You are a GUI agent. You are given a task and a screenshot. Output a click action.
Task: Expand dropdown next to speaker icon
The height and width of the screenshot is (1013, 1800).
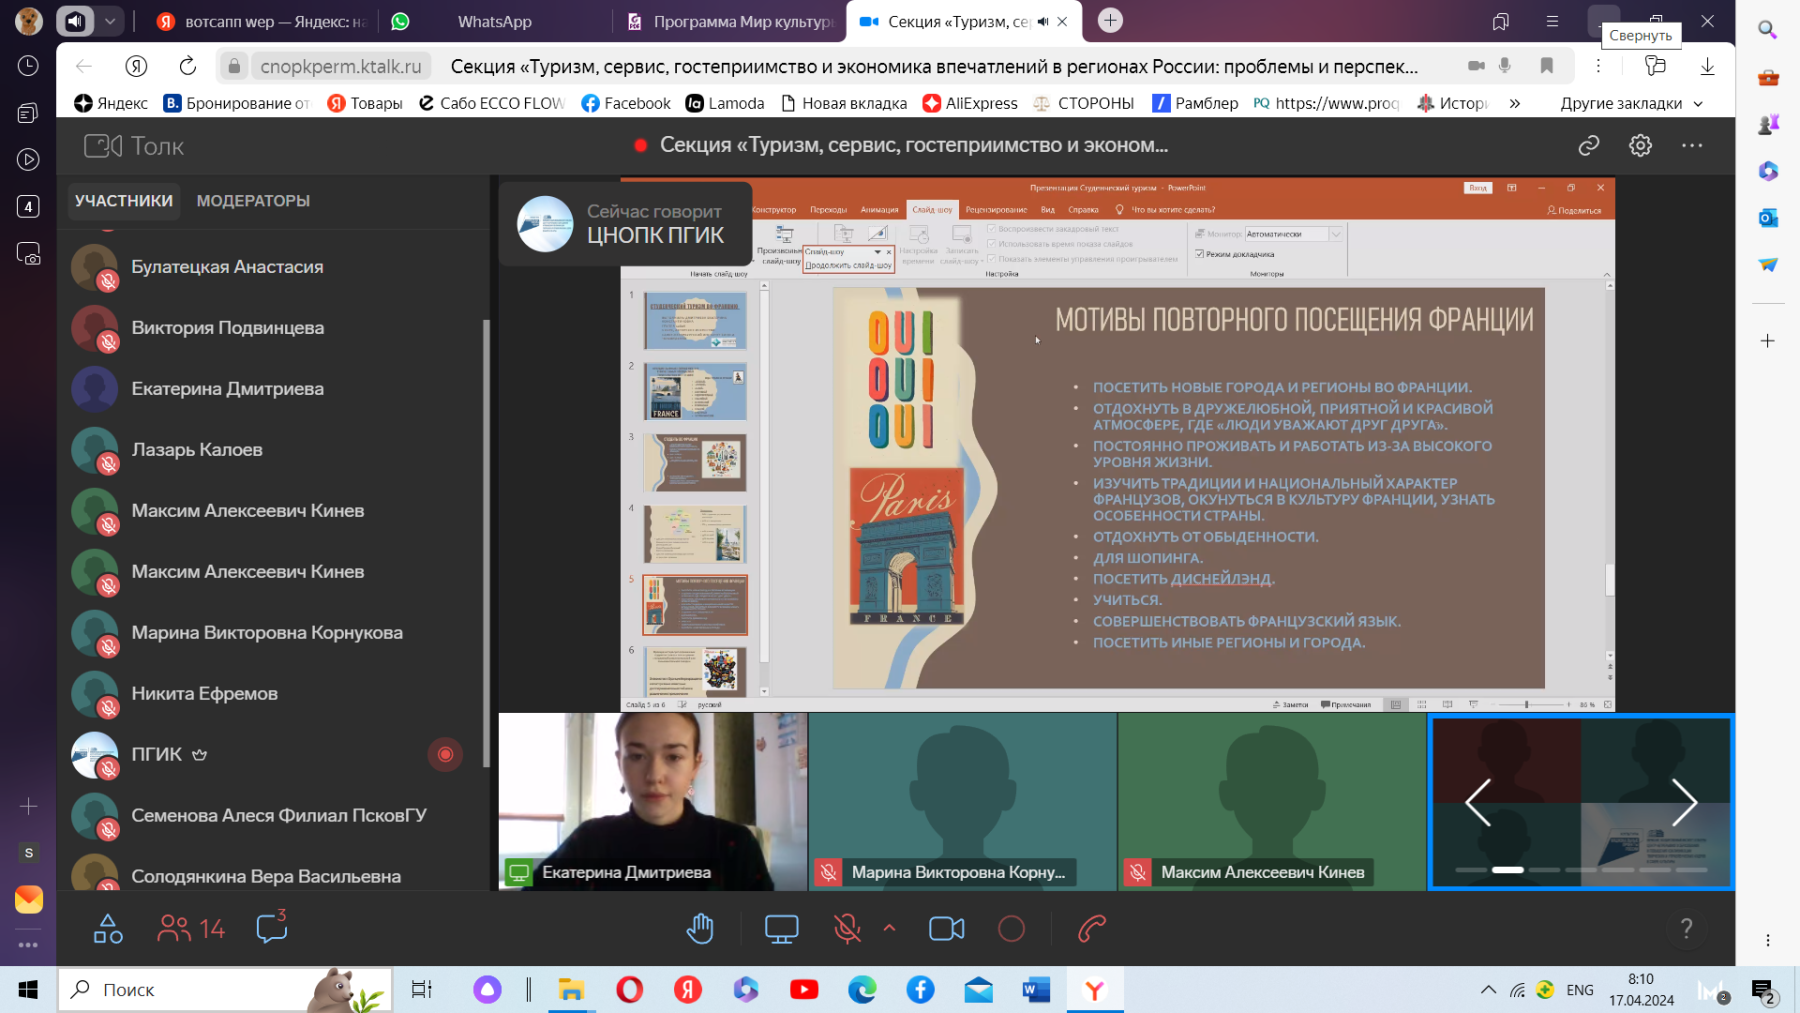pos(110,21)
